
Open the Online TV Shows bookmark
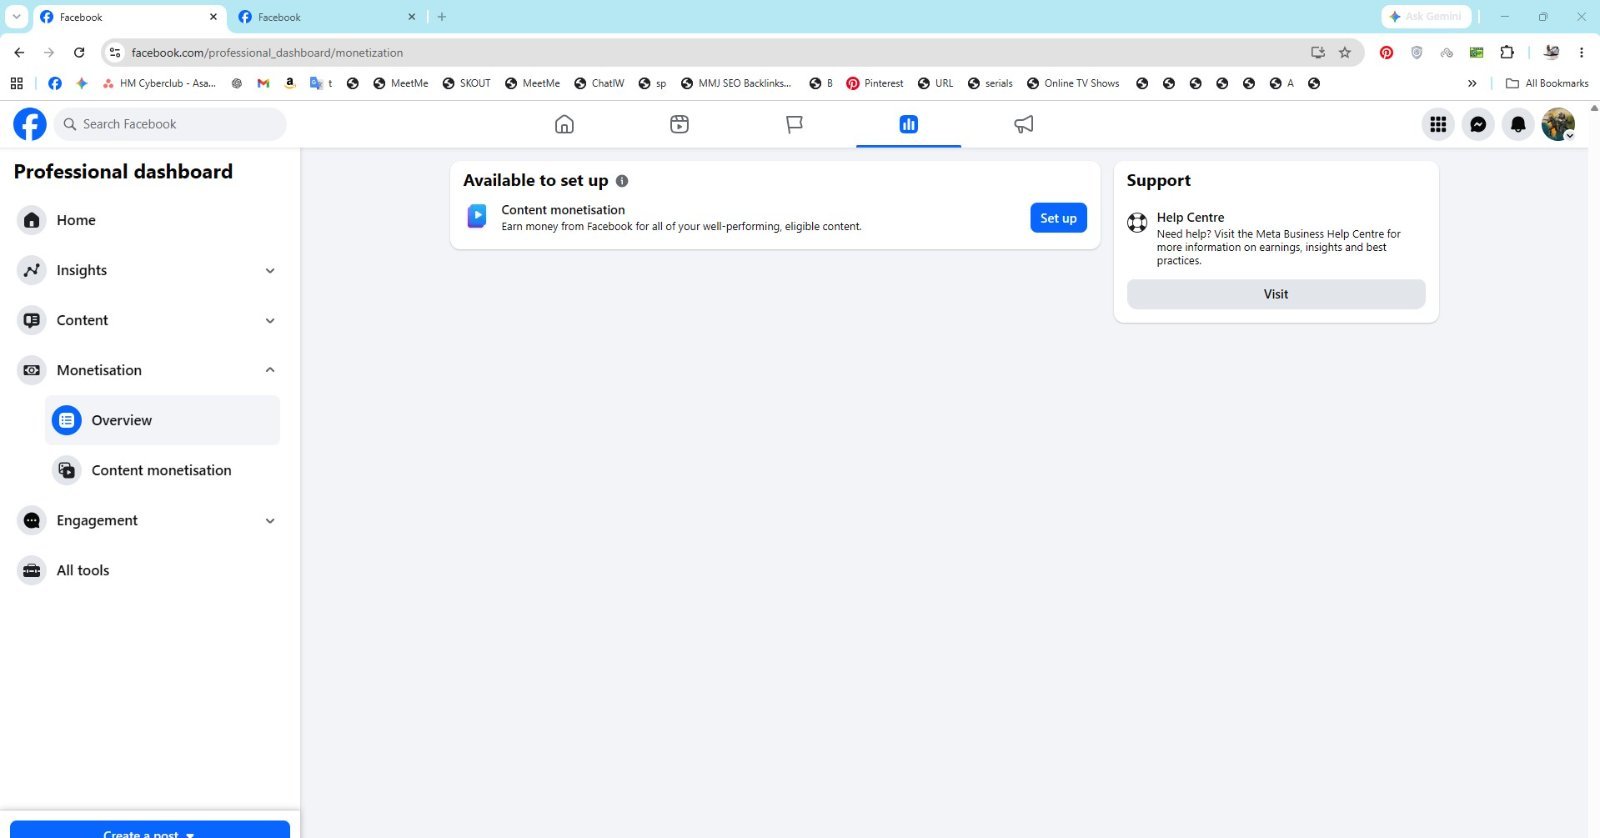coord(1073,83)
